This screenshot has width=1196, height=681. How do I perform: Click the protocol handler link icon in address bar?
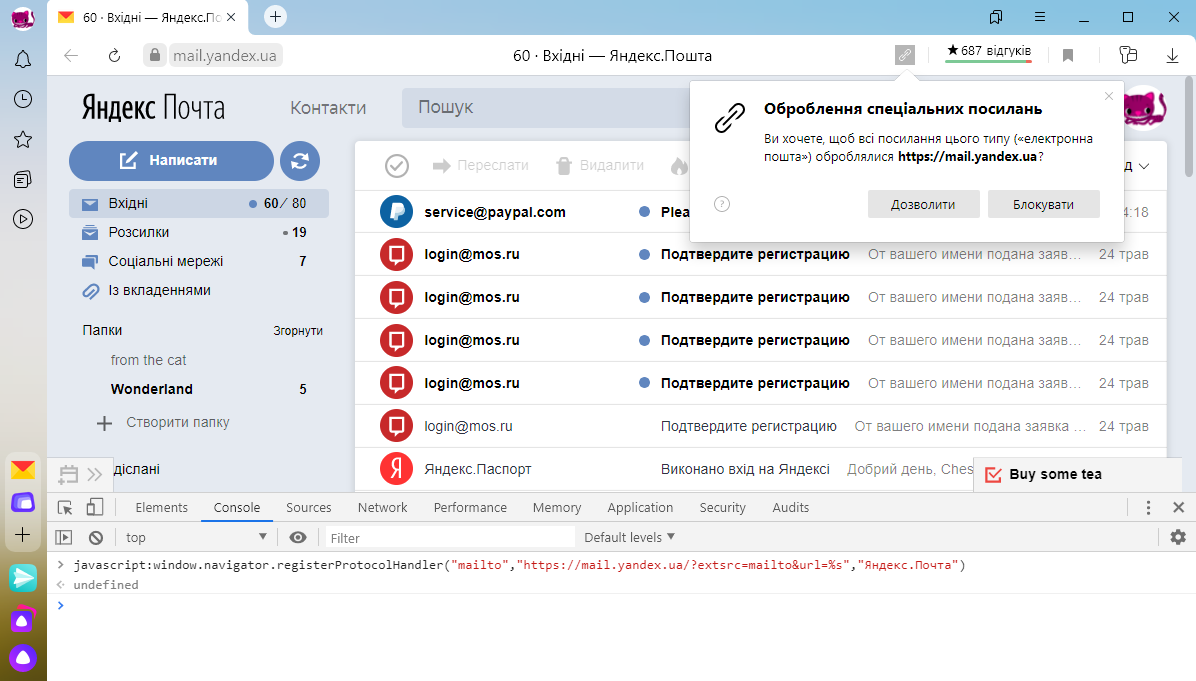coord(905,55)
